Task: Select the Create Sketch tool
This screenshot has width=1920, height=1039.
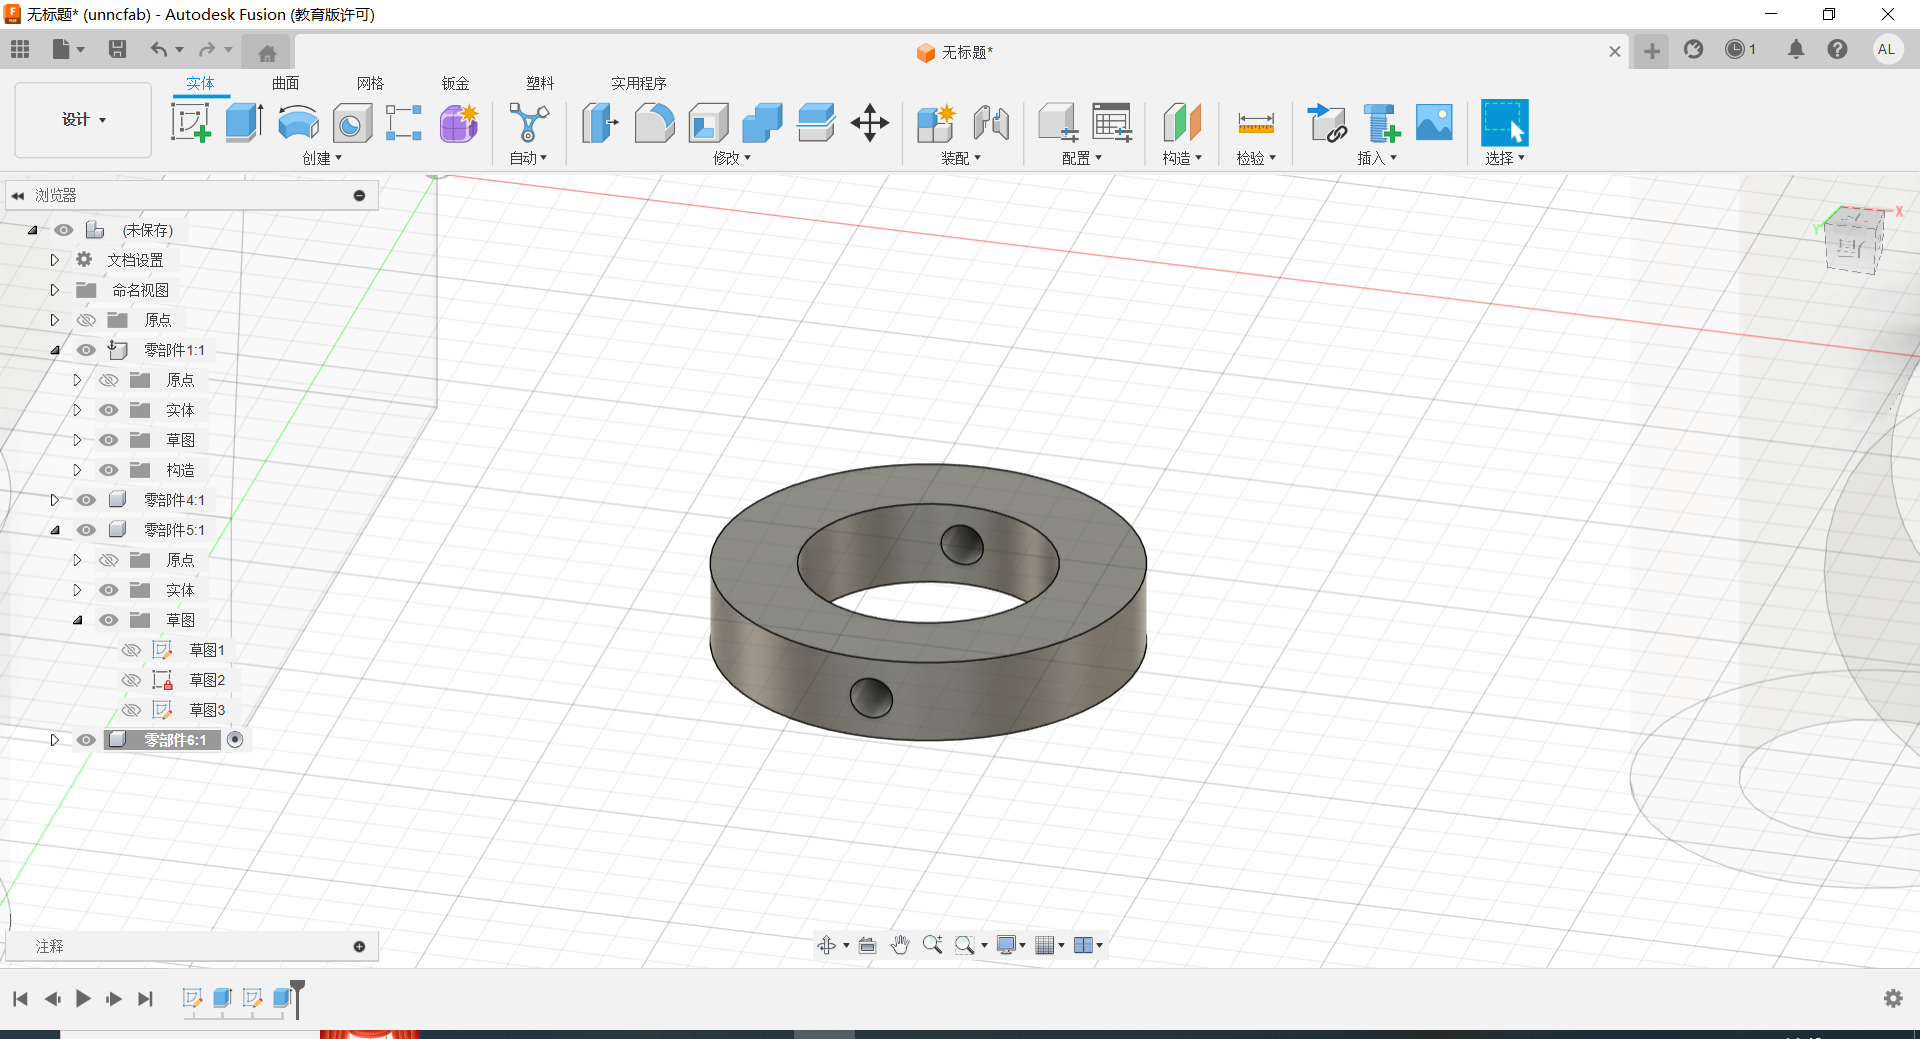Action: pyautogui.click(x=190, y=123)
